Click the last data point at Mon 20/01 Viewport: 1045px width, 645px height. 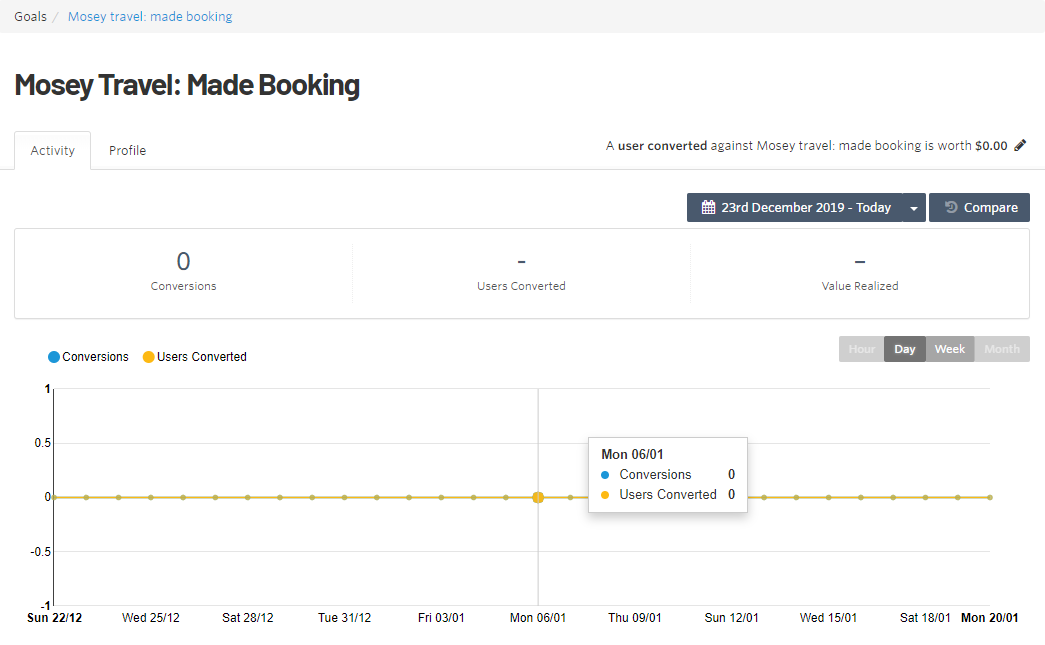click(x=990, y=497)
